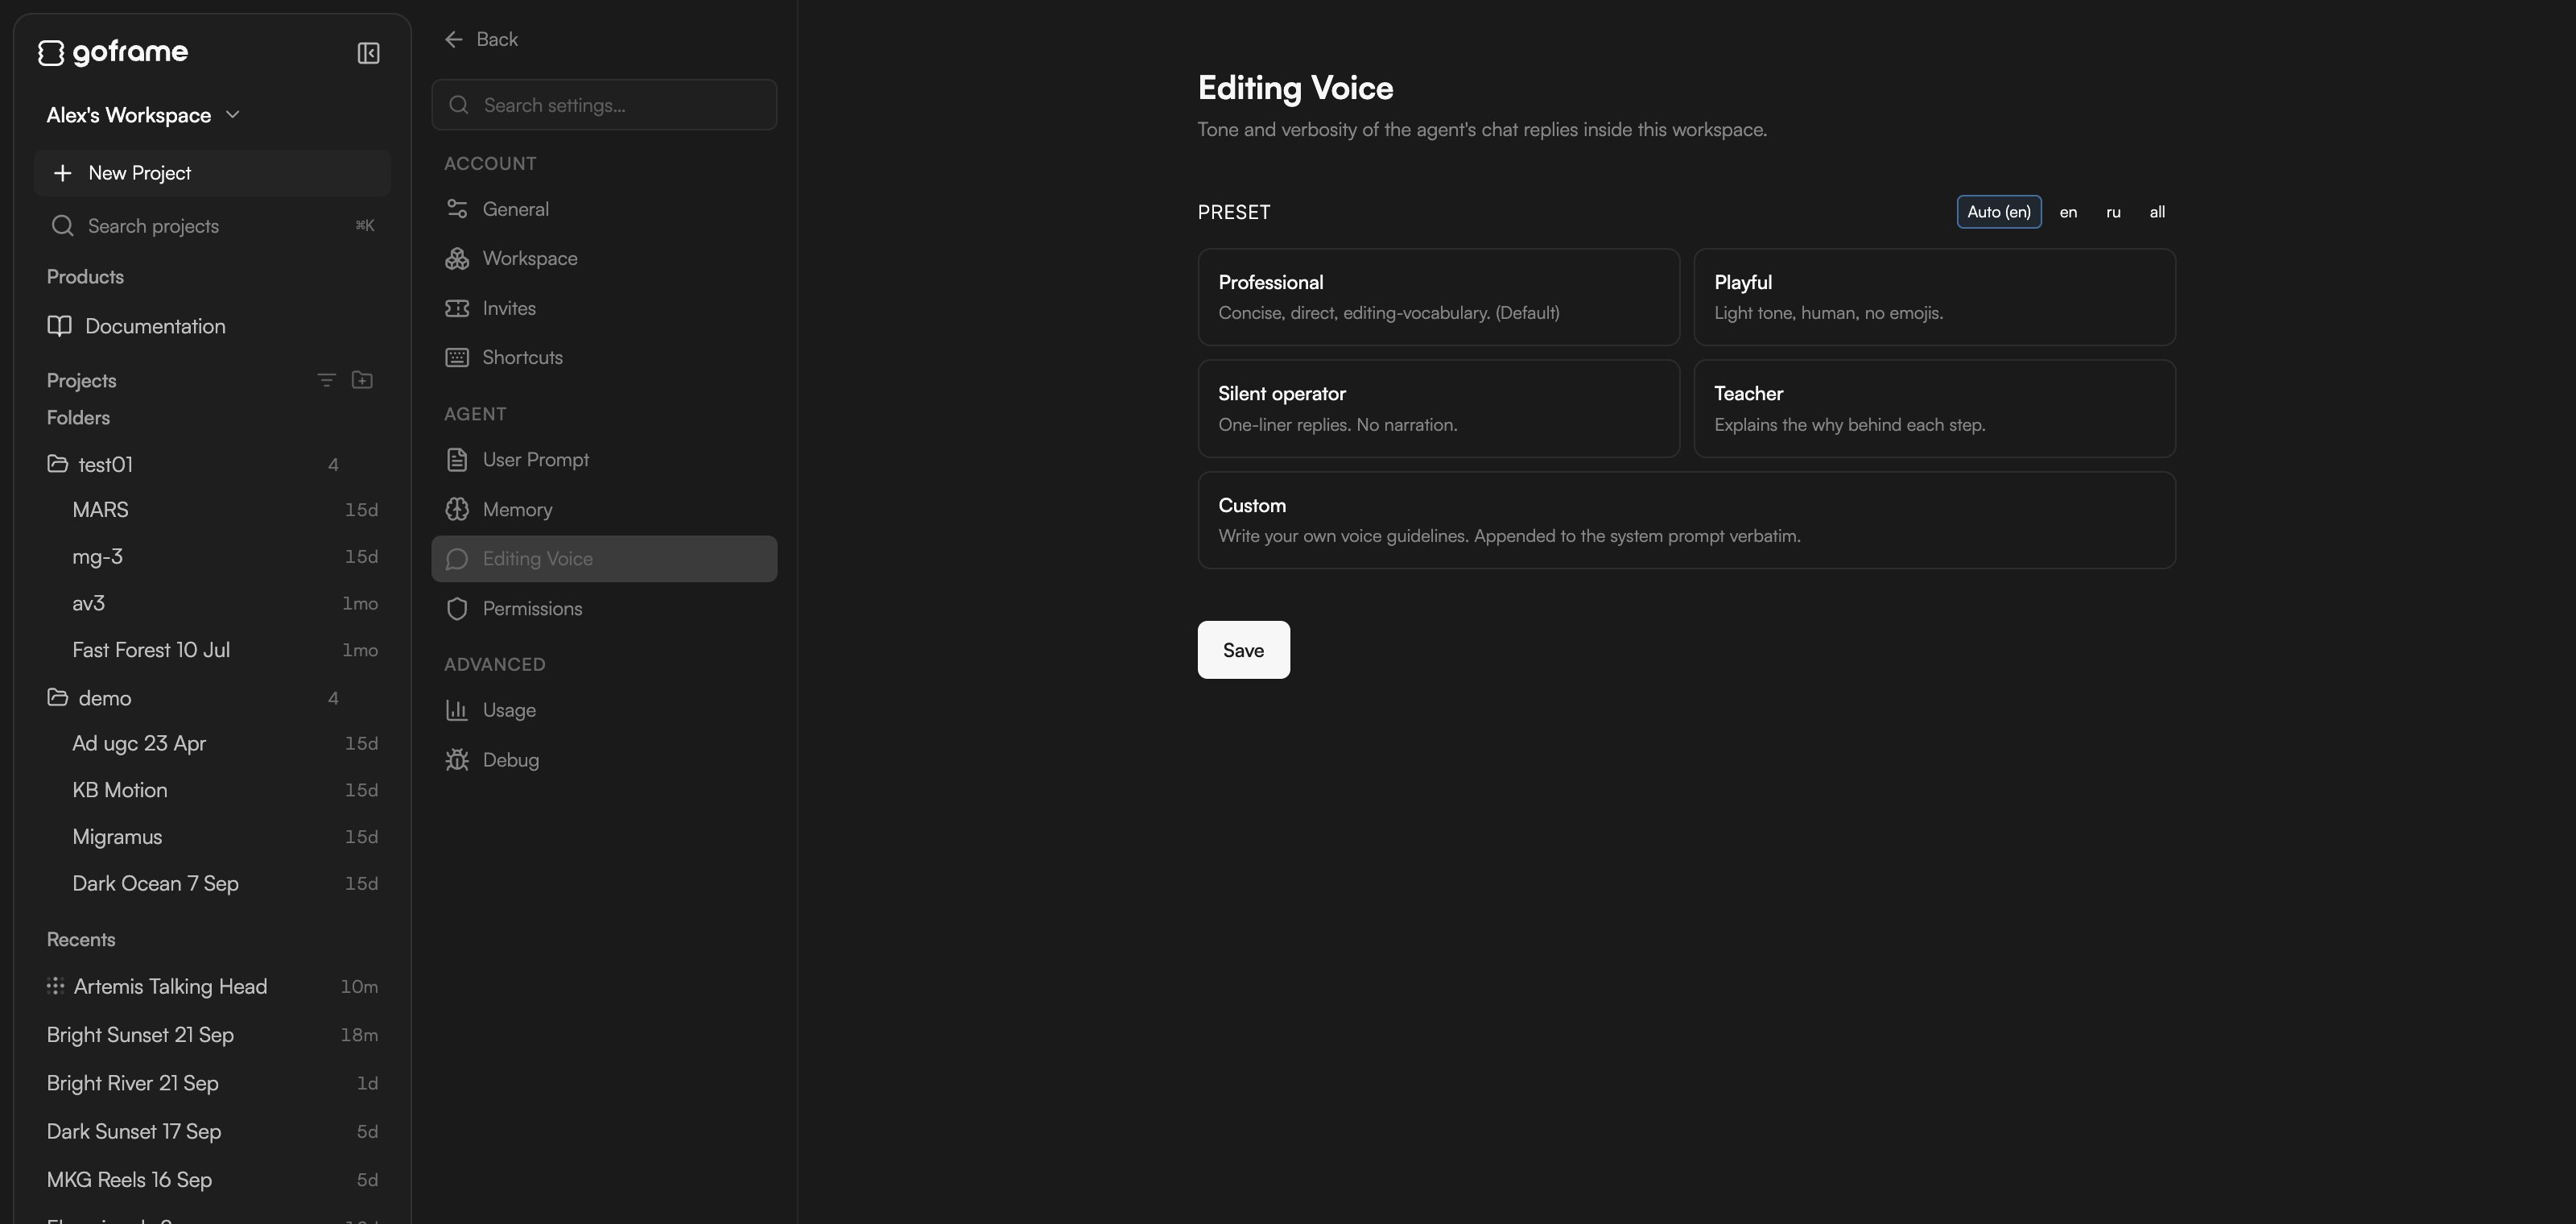Open recent MKG Reels 16 Sep
This screenshot has height=1224, width=2576.
[x=212, y=1180]
